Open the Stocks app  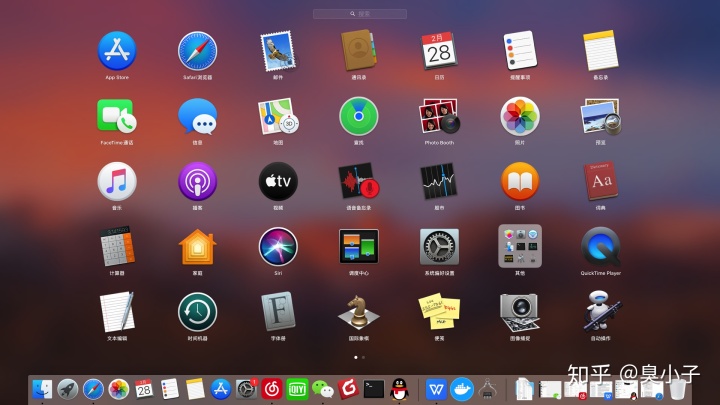click(x=439, y=181)
